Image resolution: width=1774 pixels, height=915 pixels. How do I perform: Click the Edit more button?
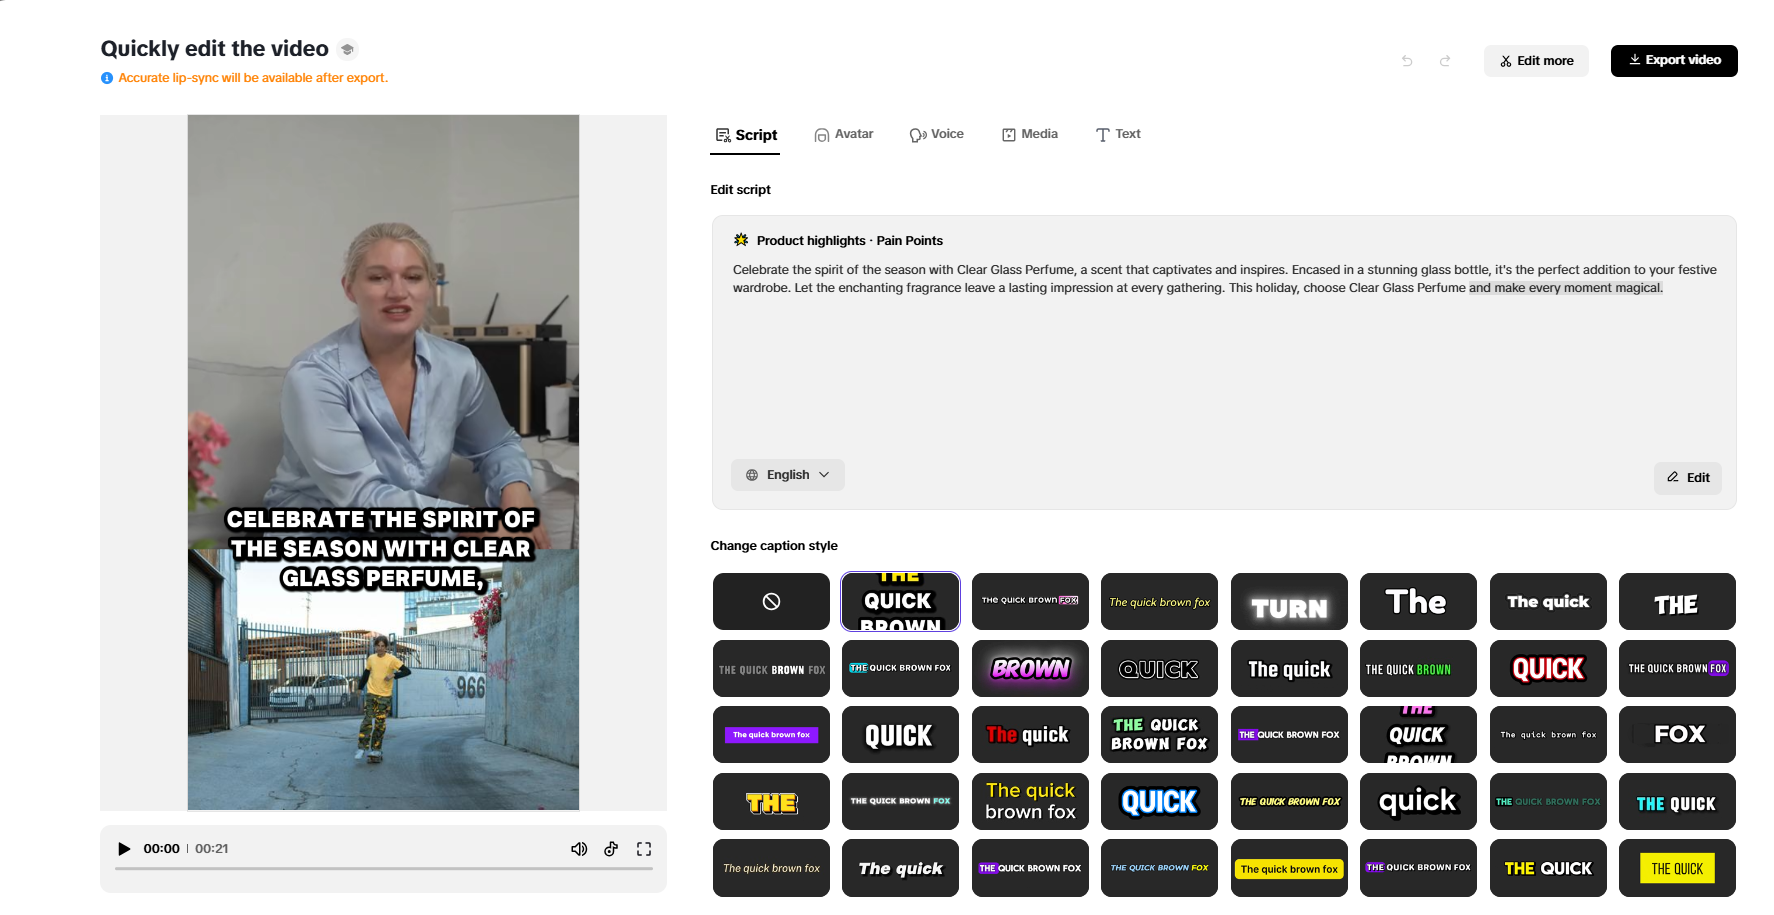[1536, 61]
